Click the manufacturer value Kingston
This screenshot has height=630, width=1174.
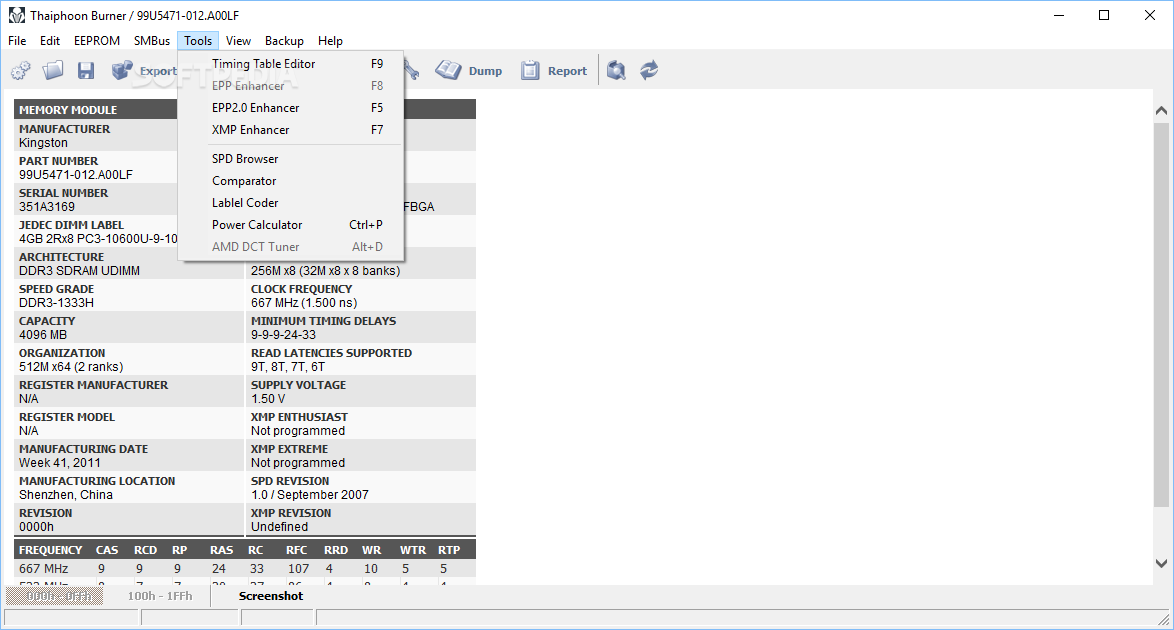(43, 142)
